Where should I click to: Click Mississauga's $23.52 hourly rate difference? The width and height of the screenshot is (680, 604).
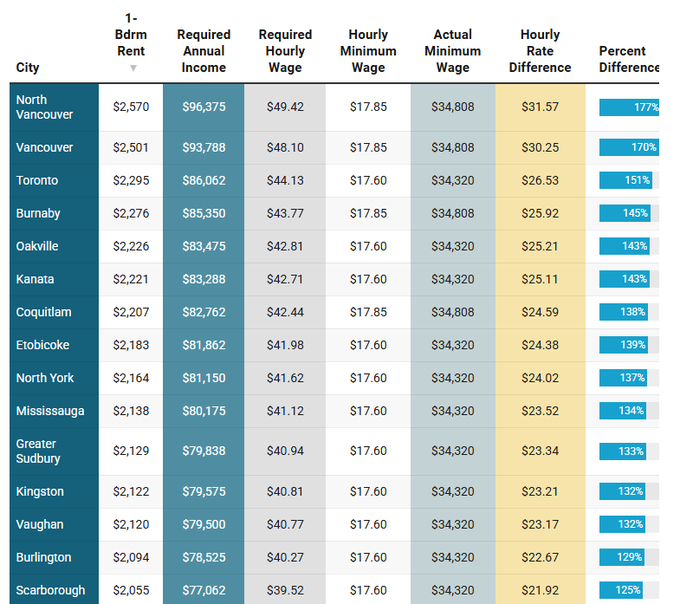pyautogui.click(x=540, y=411)
